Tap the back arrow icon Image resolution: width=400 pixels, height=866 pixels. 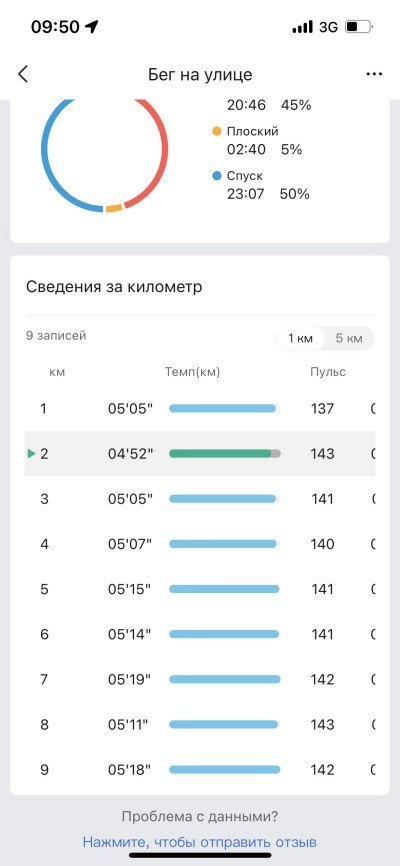tap(23, 74)
